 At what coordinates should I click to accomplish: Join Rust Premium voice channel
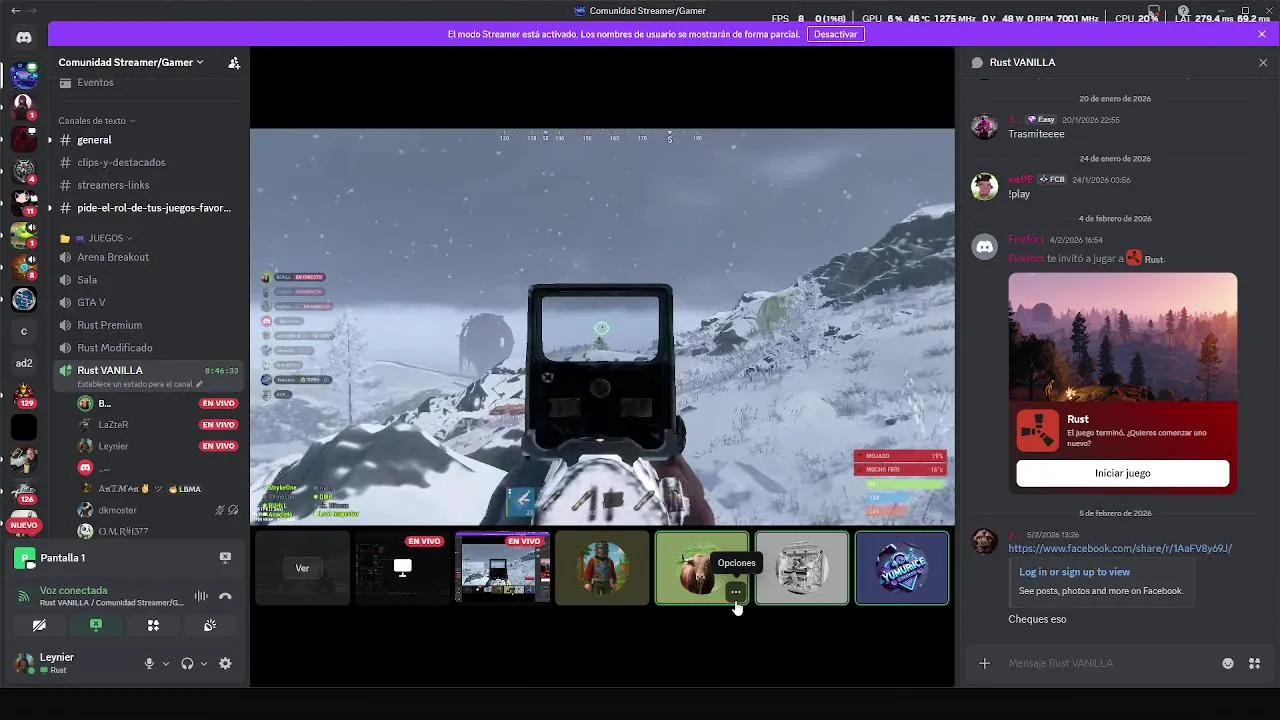pos(146,325)
